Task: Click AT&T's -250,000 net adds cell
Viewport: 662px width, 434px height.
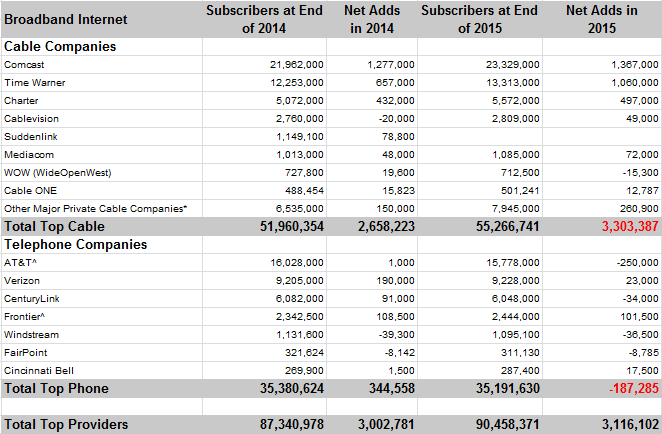Action: (638, 263)
